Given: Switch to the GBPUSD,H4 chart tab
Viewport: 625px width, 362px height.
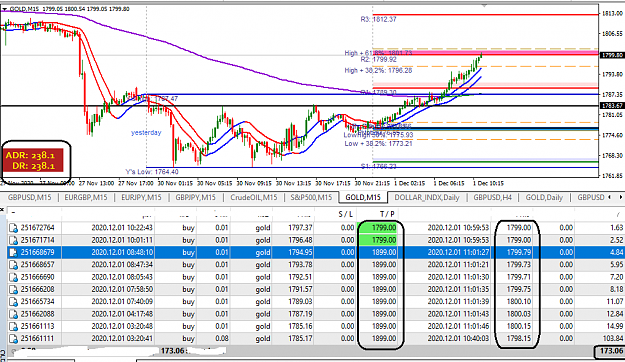Looking at the screenshot, I should tap(492, 197).
